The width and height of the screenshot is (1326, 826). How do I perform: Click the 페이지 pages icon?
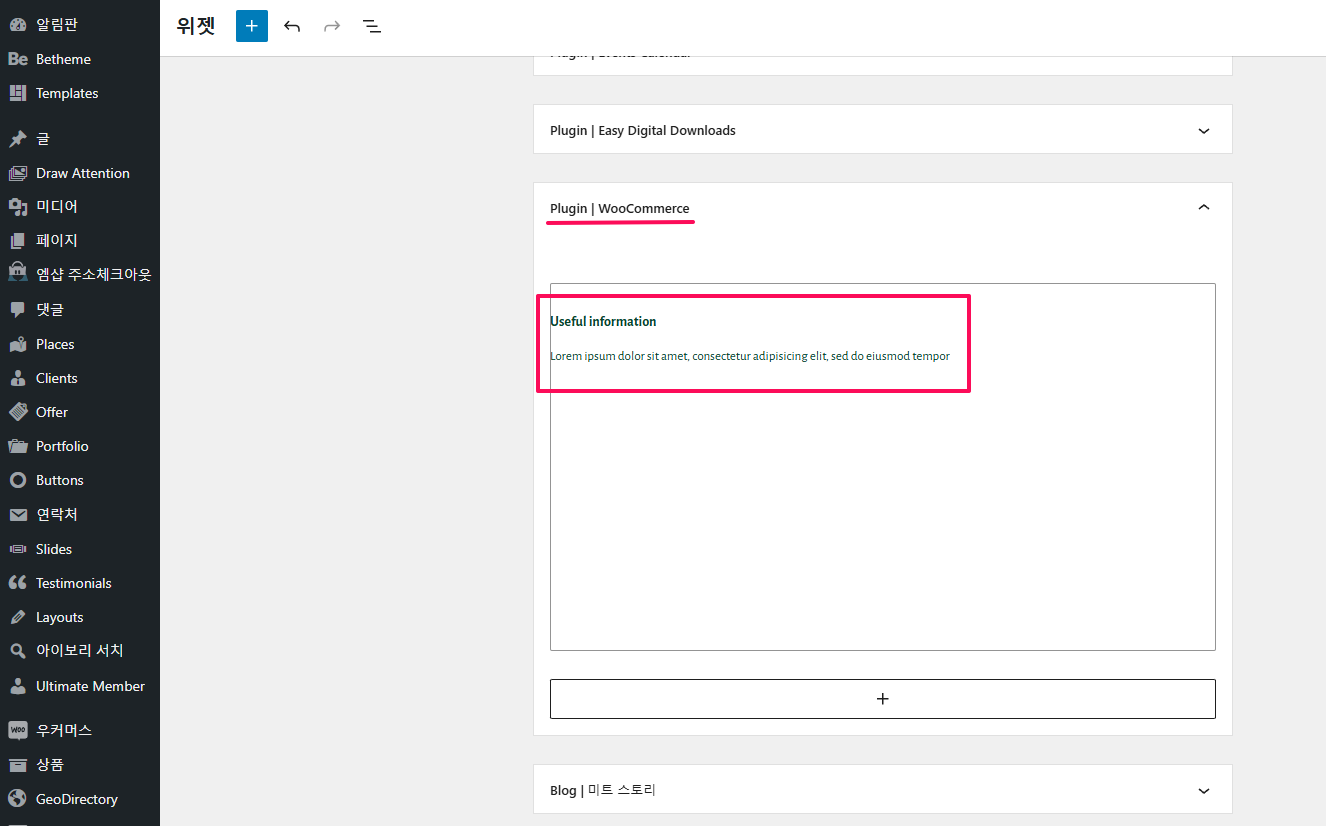(17, 241)
